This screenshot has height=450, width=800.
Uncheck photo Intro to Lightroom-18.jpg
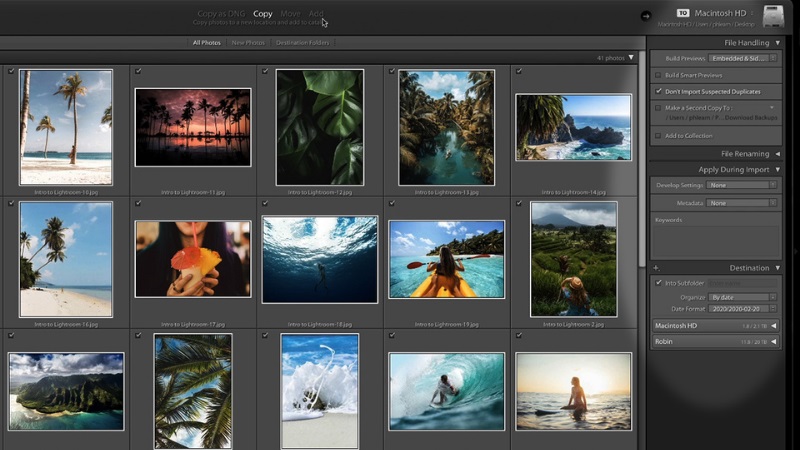pyautogui.click(x=265, y=203)
